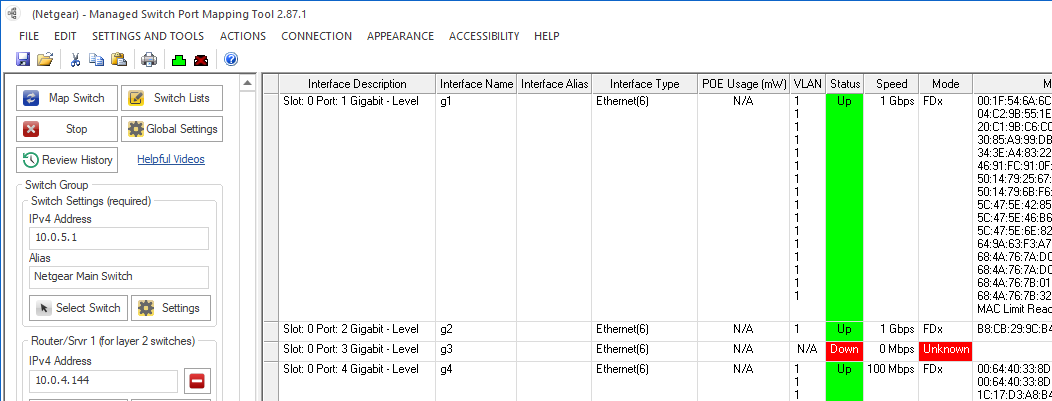Image resolution: width=1052 pixels, height=401 pixels.
Task: Click MAC address B8:CB:29:9C:B4 in g2 row
Action: (1014, 329)
